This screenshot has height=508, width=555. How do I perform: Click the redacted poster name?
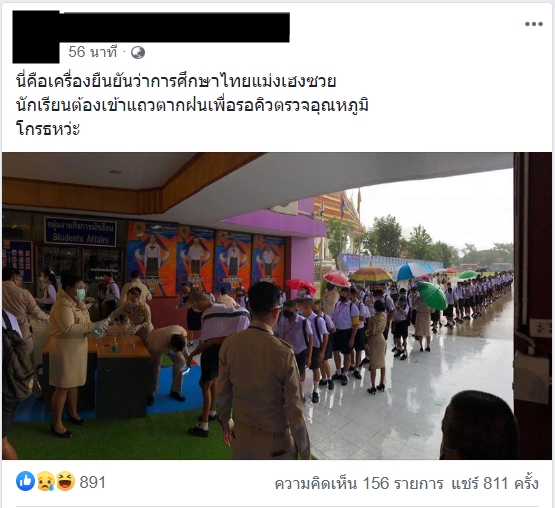pyautogui.click(x=175, y=27)
